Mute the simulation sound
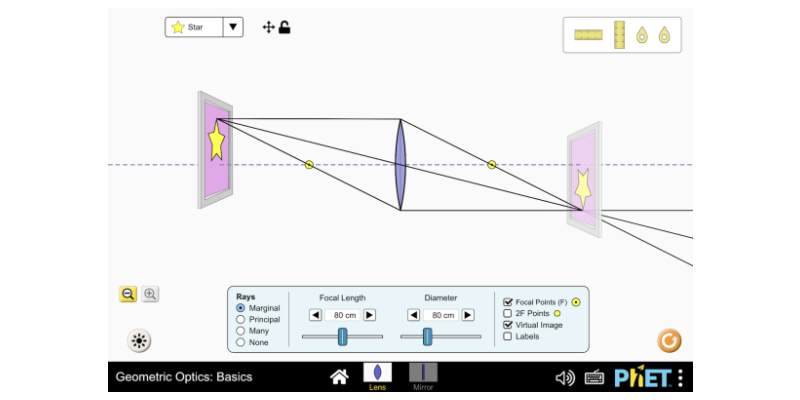Image resolution: width=800 pixels, height=400 pixels. tap(565, 377)
